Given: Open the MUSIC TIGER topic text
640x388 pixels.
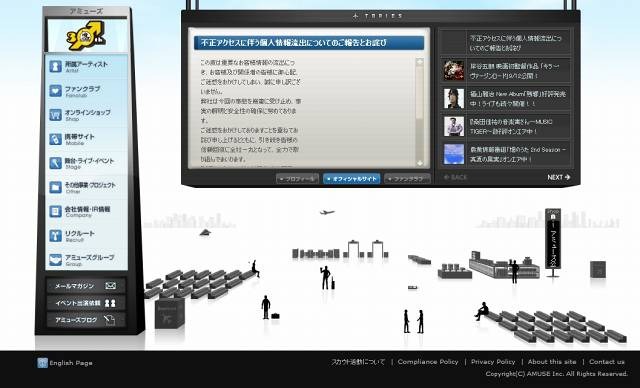Looking at the screenshot, I should coord(511,126).
